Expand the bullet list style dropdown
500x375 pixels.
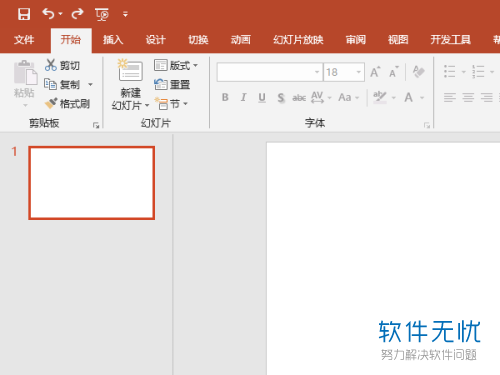point(463,72)
